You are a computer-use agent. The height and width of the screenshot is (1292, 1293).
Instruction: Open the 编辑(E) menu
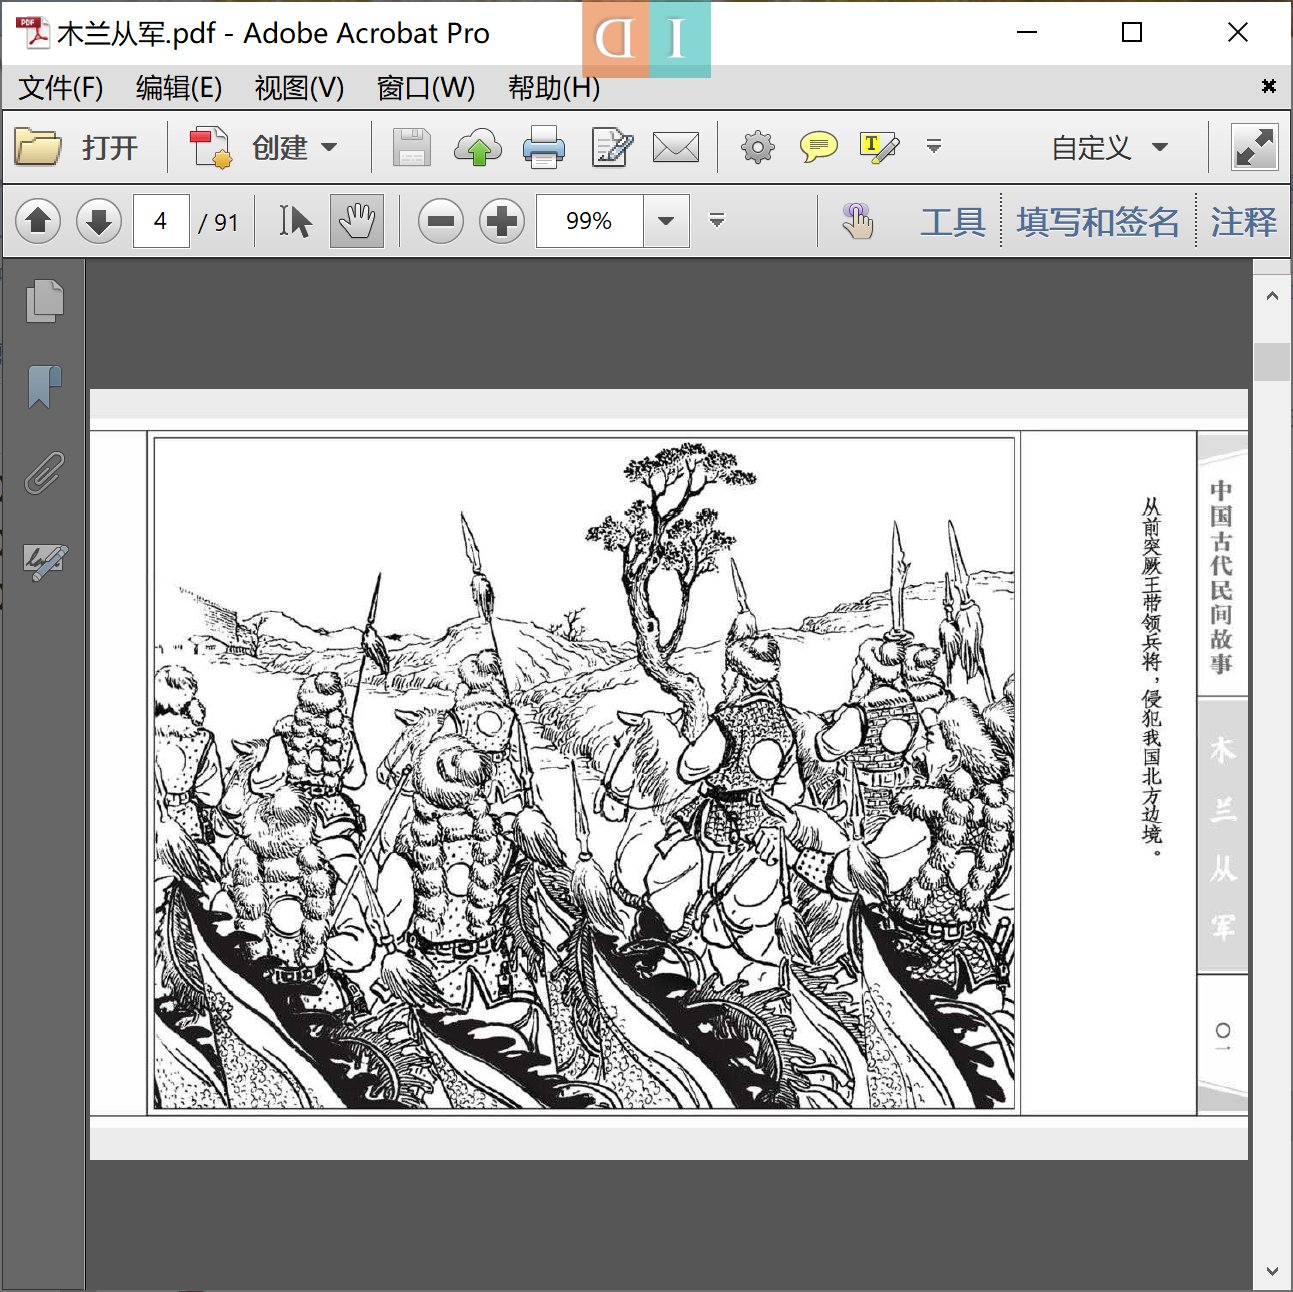pyautogui.click(x=179, y=88)
